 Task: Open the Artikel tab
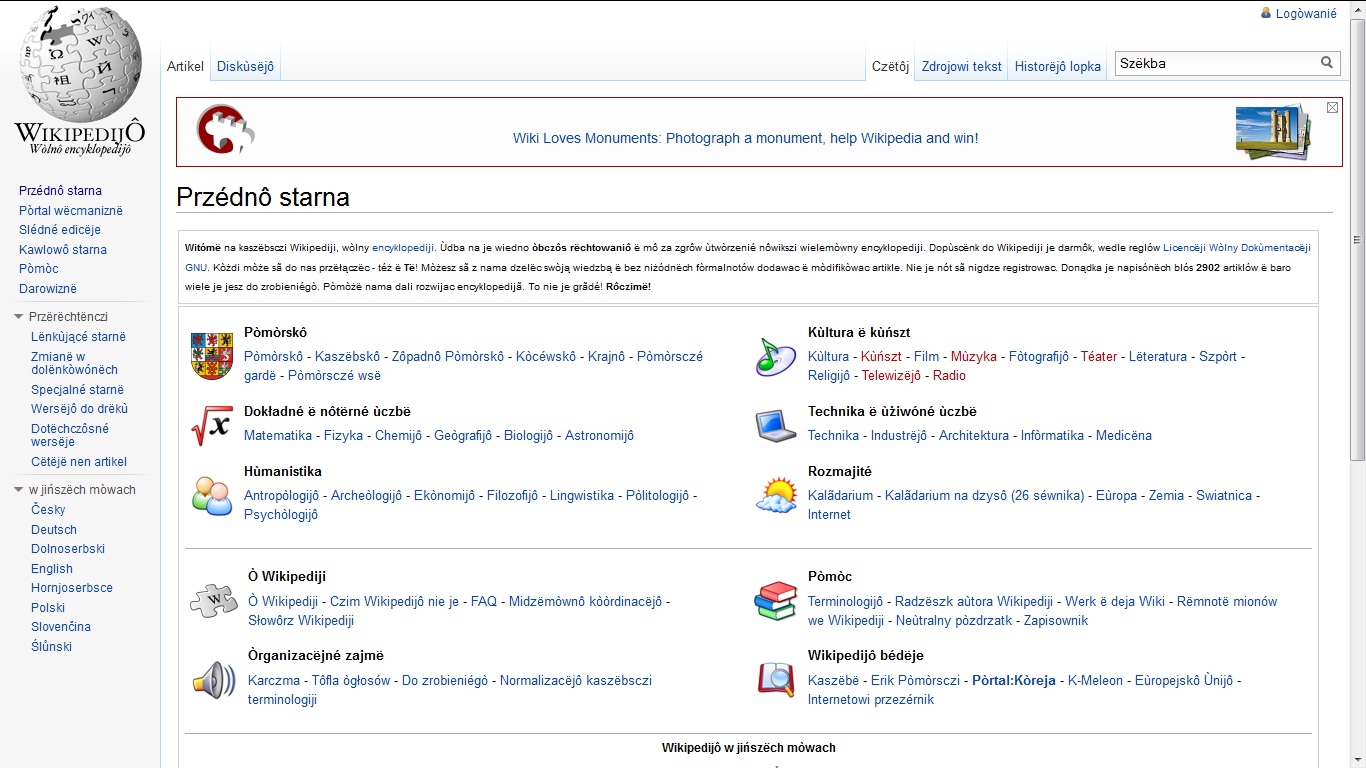coord(185,67)
